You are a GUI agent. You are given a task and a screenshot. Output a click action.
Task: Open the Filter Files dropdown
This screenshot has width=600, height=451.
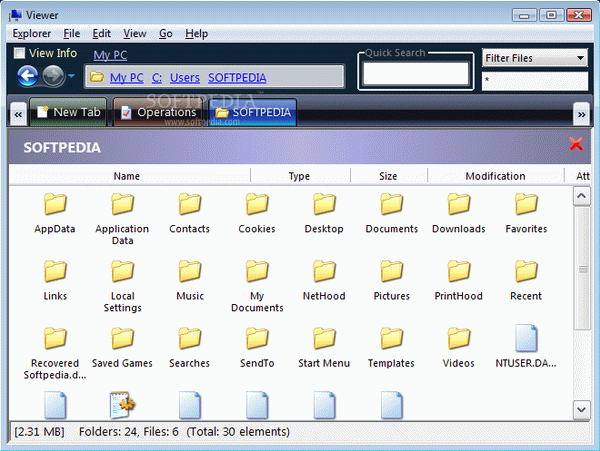535,58
